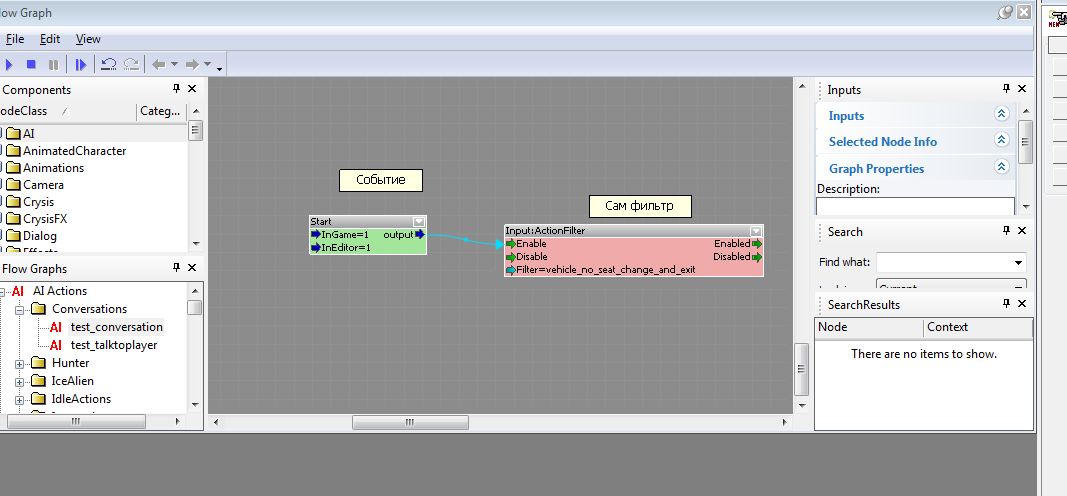Click the navigate back arrow icon

158,65
